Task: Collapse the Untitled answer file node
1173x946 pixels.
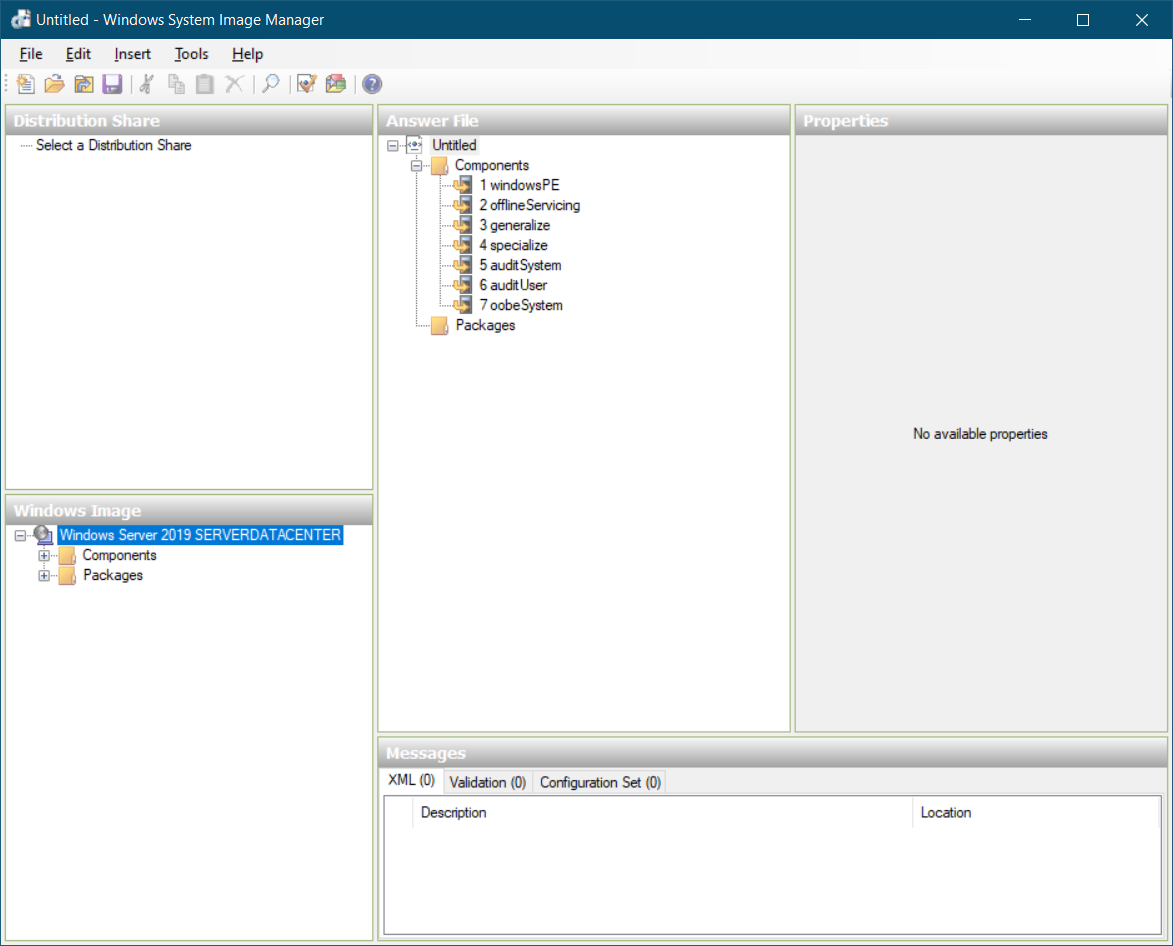Action: coord(393,146)
